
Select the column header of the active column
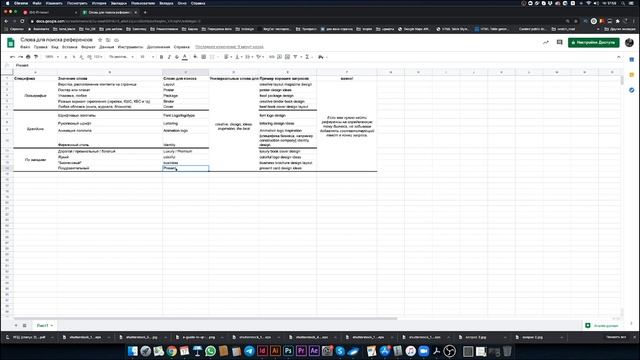186,72
